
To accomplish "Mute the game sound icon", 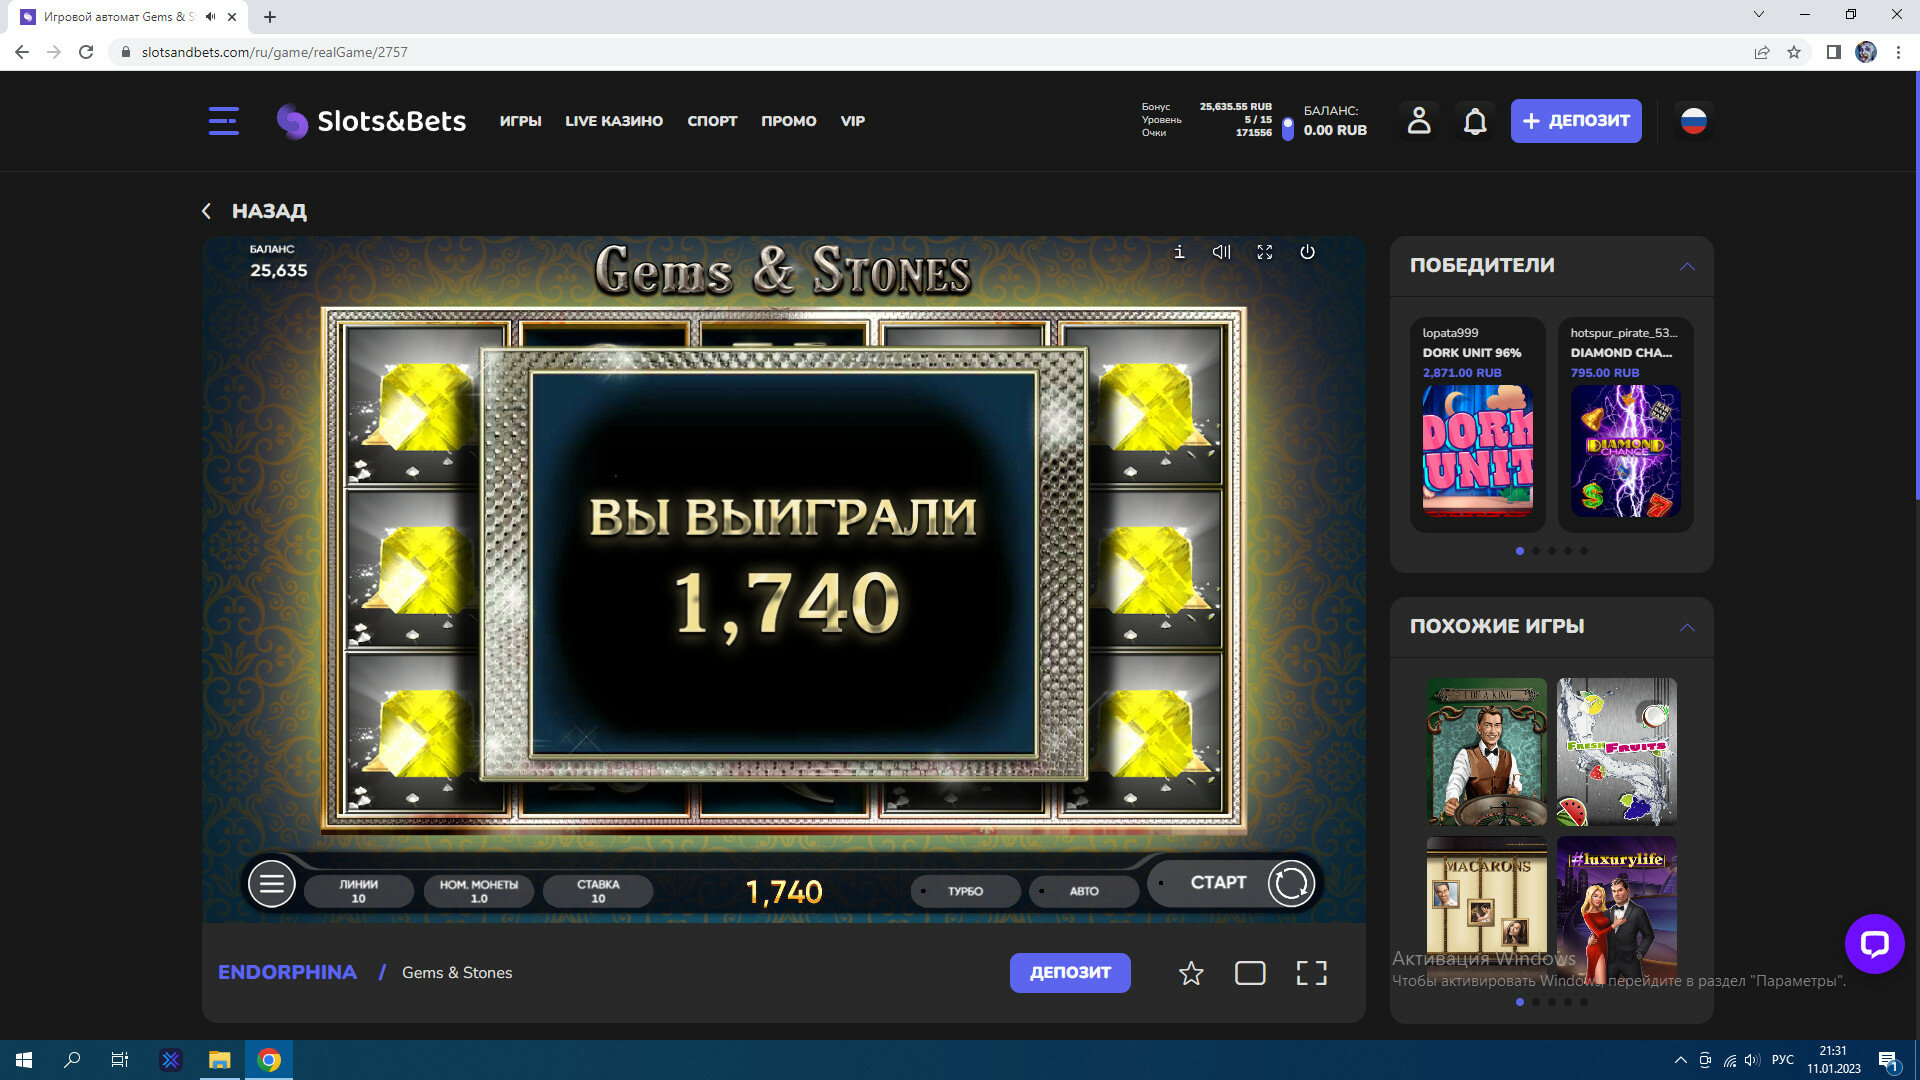I will (x=1221, y=252).
